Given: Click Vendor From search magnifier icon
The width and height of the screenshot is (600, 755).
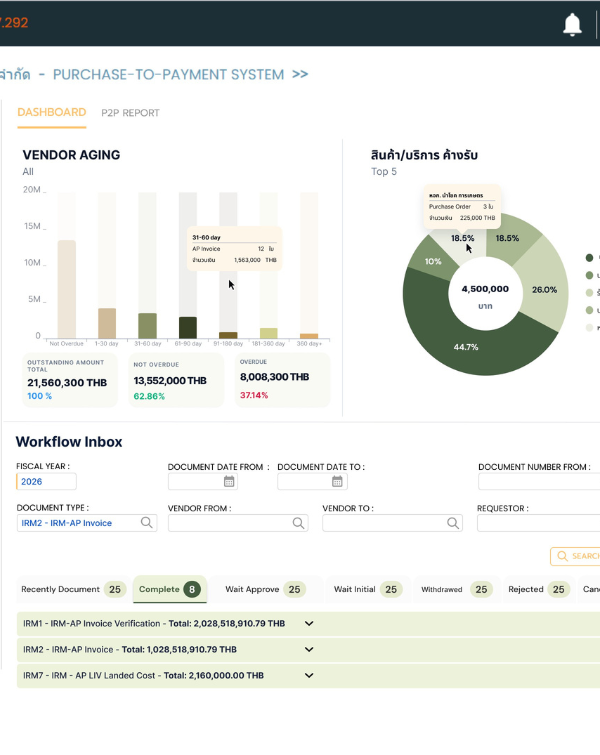Looking at the screenshot, I should point(298,523).
